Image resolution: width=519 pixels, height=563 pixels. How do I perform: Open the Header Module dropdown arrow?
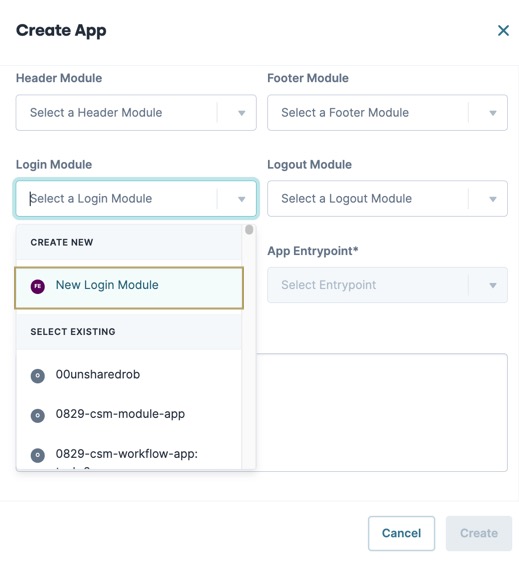(241, 113)
